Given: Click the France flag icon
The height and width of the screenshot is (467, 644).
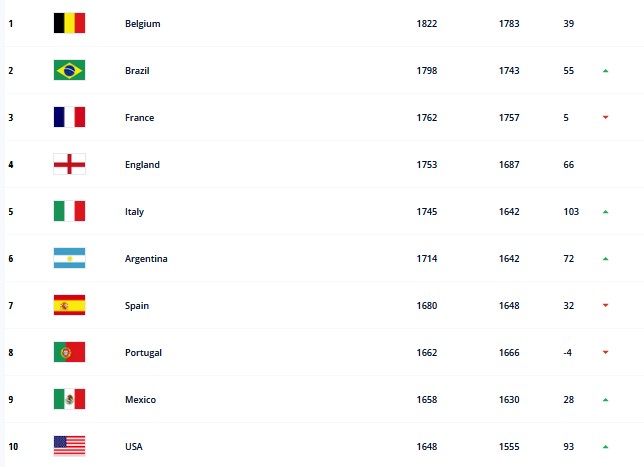Looking at the screenshot, I should click(x=69, y=117).
